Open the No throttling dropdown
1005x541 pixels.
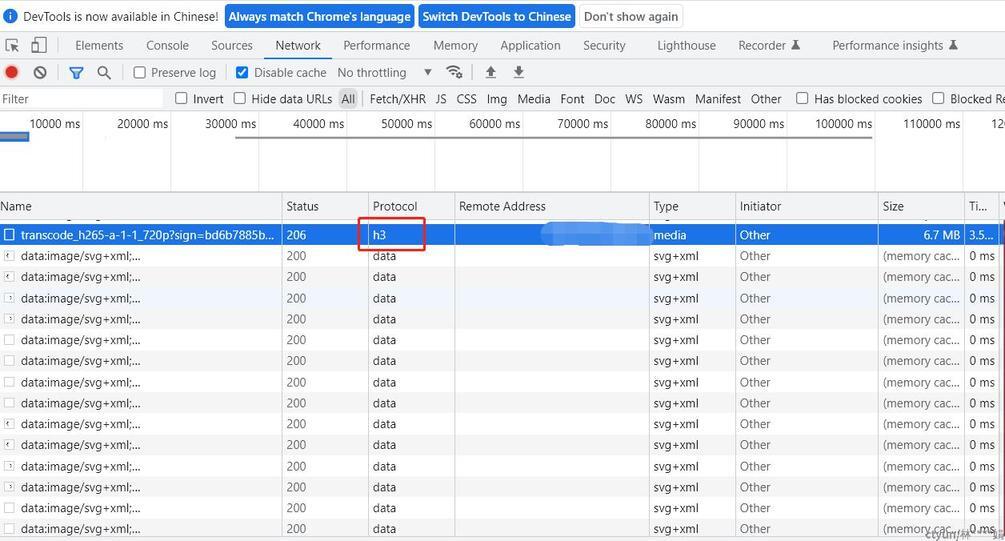pyautogui.click(x=384, y=72)
